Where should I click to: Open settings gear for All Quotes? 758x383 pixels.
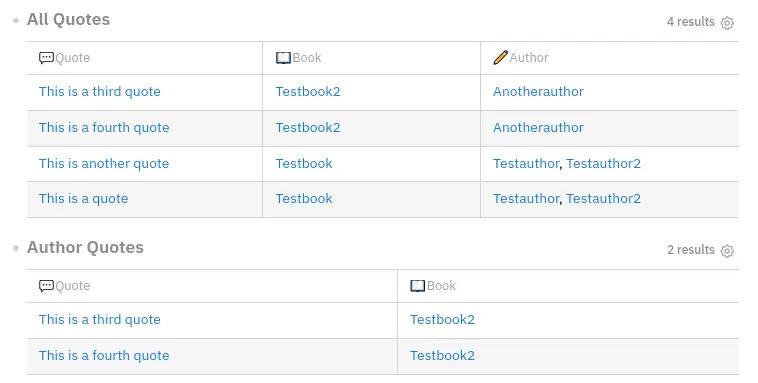click(727, 23)
